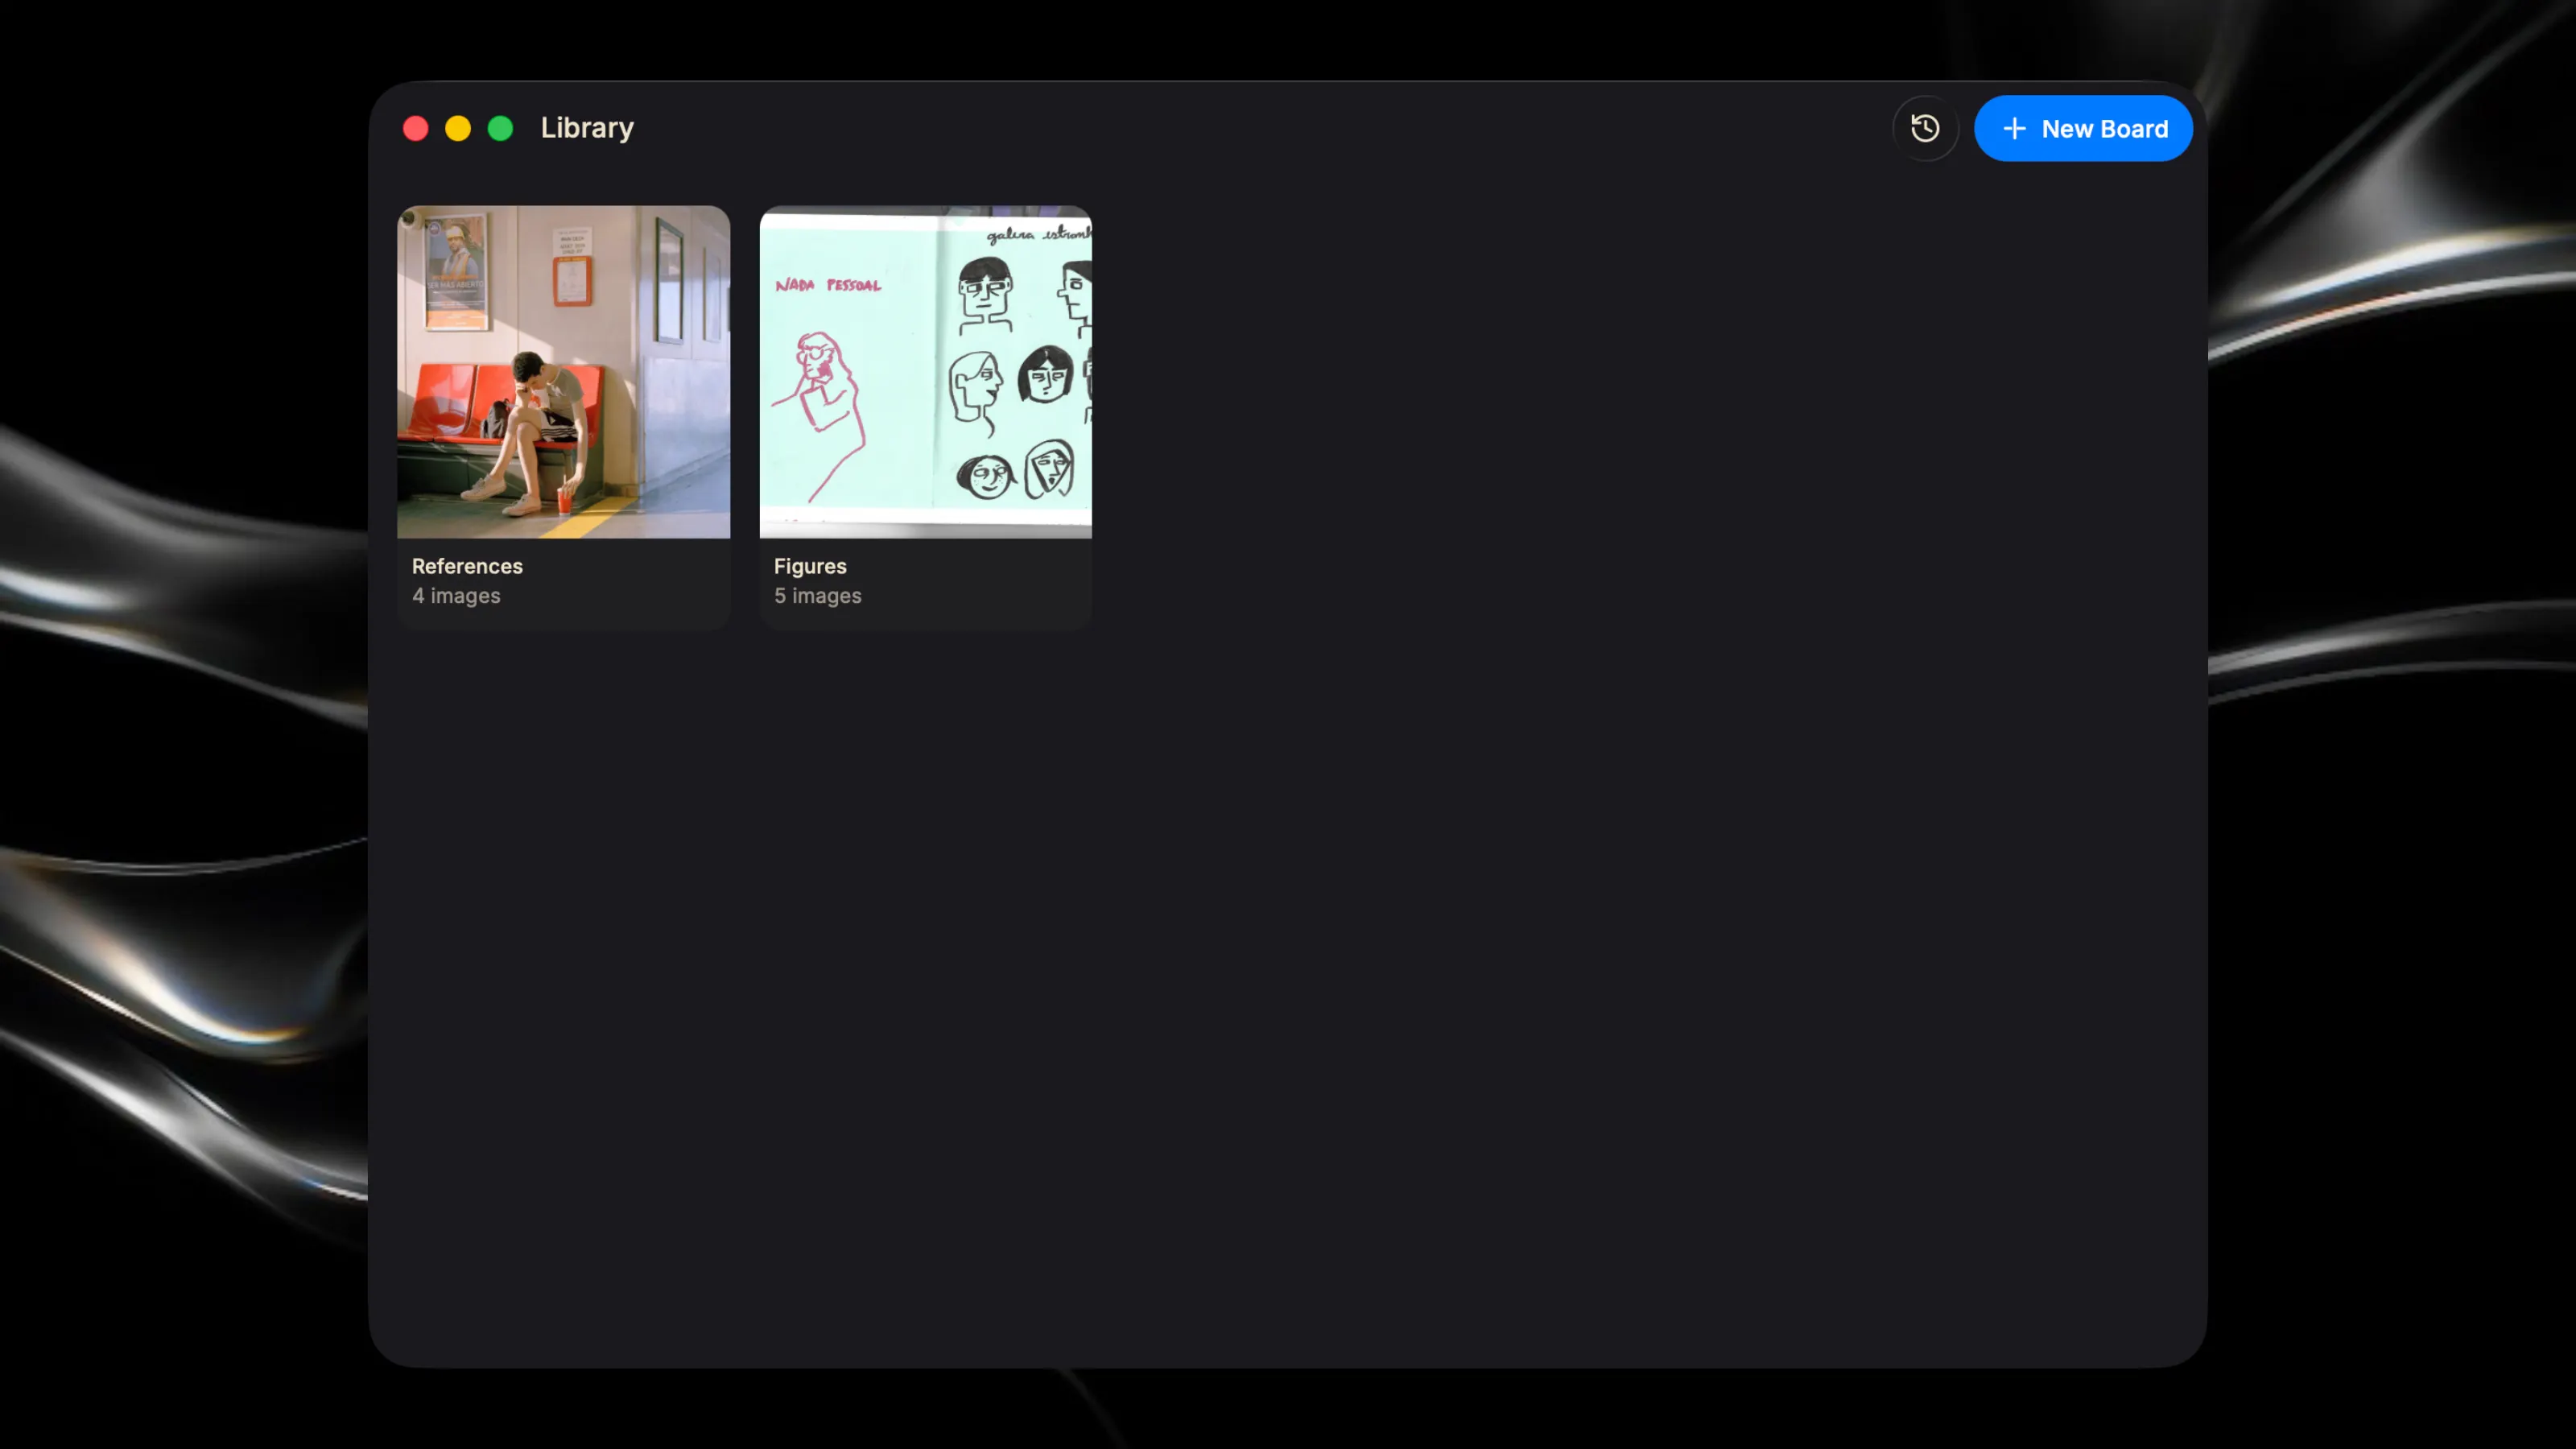
Task: Open the References board thumbnail
Action: pos(563,372)
